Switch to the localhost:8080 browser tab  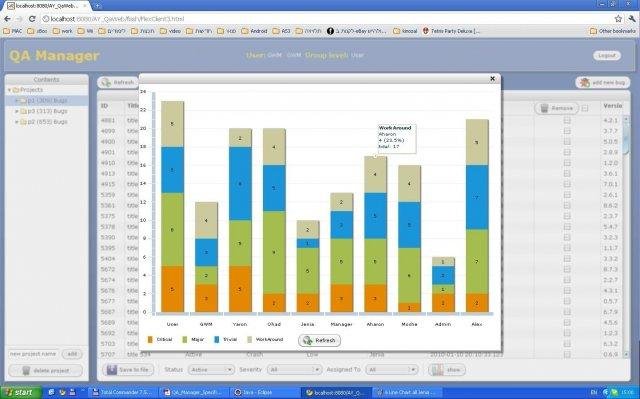[x=47, y=6]
